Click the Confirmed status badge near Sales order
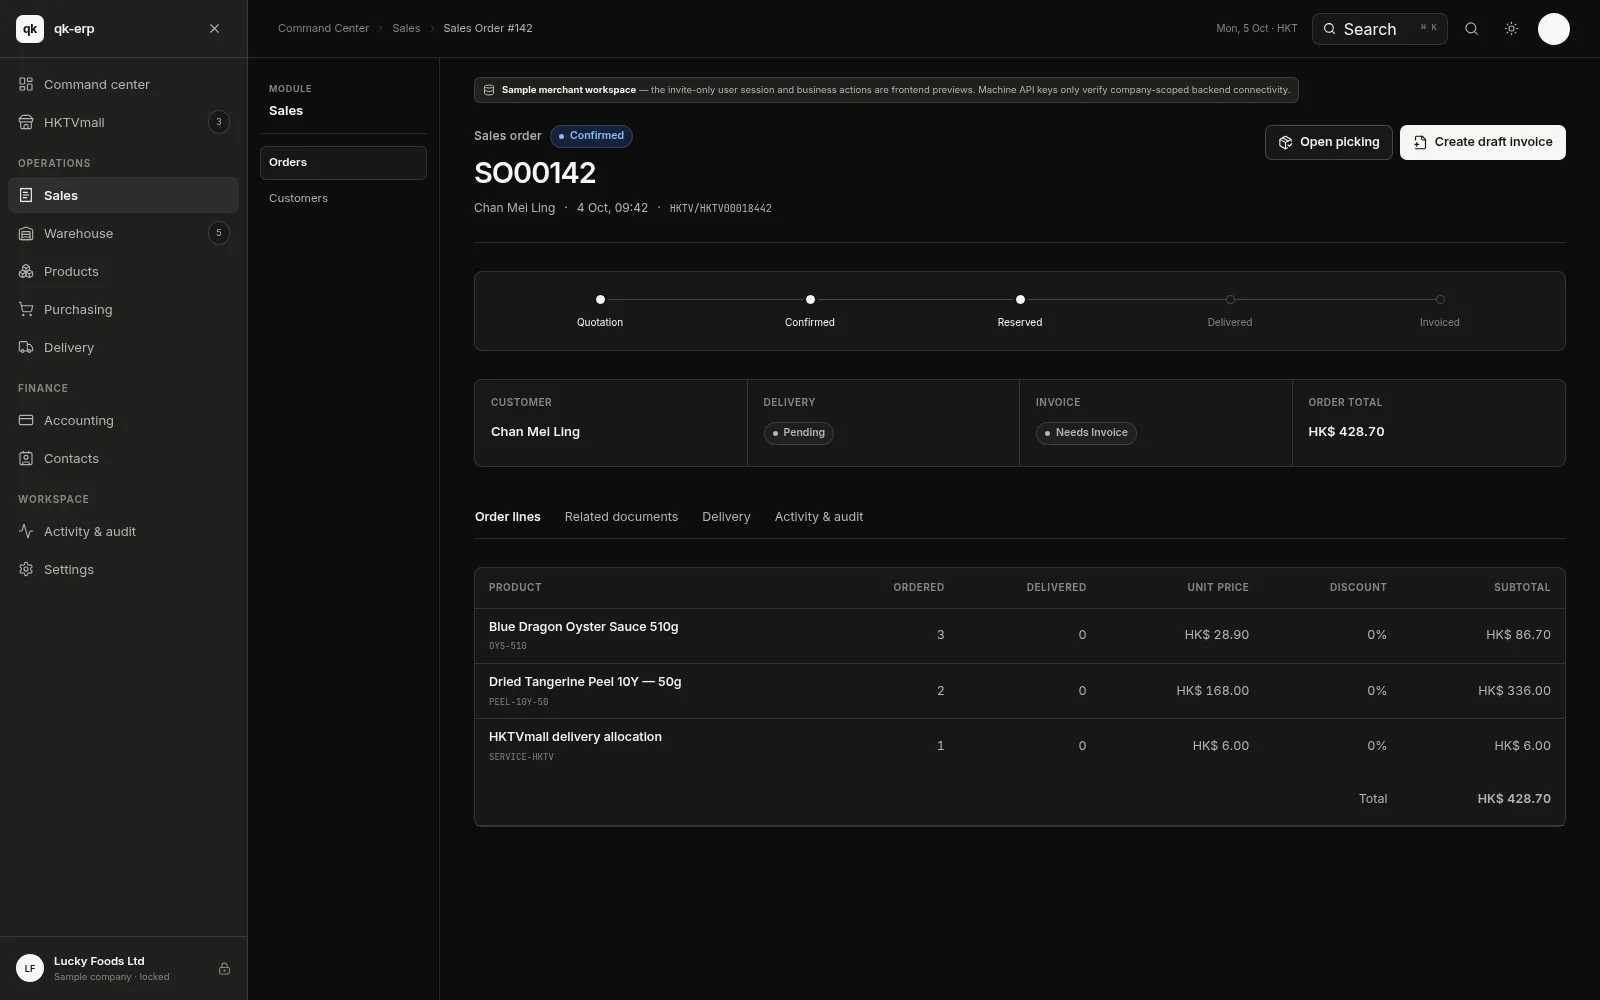This screenshot has width=1600, height=1000. (x=591, y=136)
